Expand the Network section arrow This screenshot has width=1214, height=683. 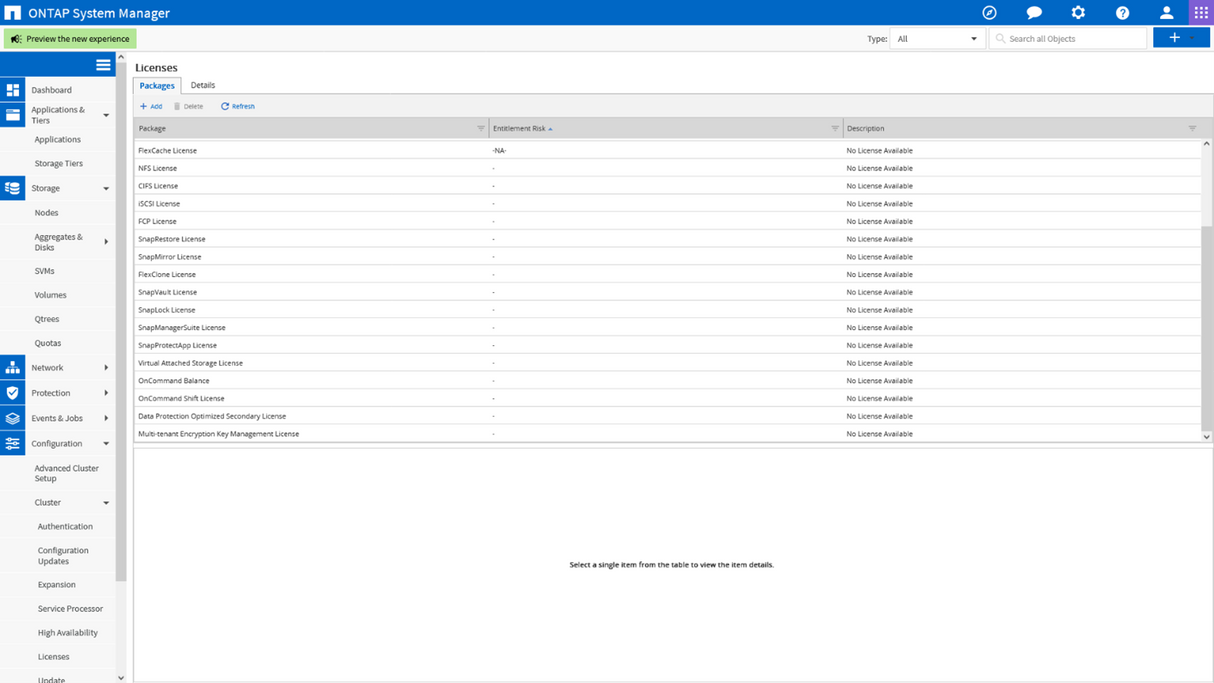(106, 368)
